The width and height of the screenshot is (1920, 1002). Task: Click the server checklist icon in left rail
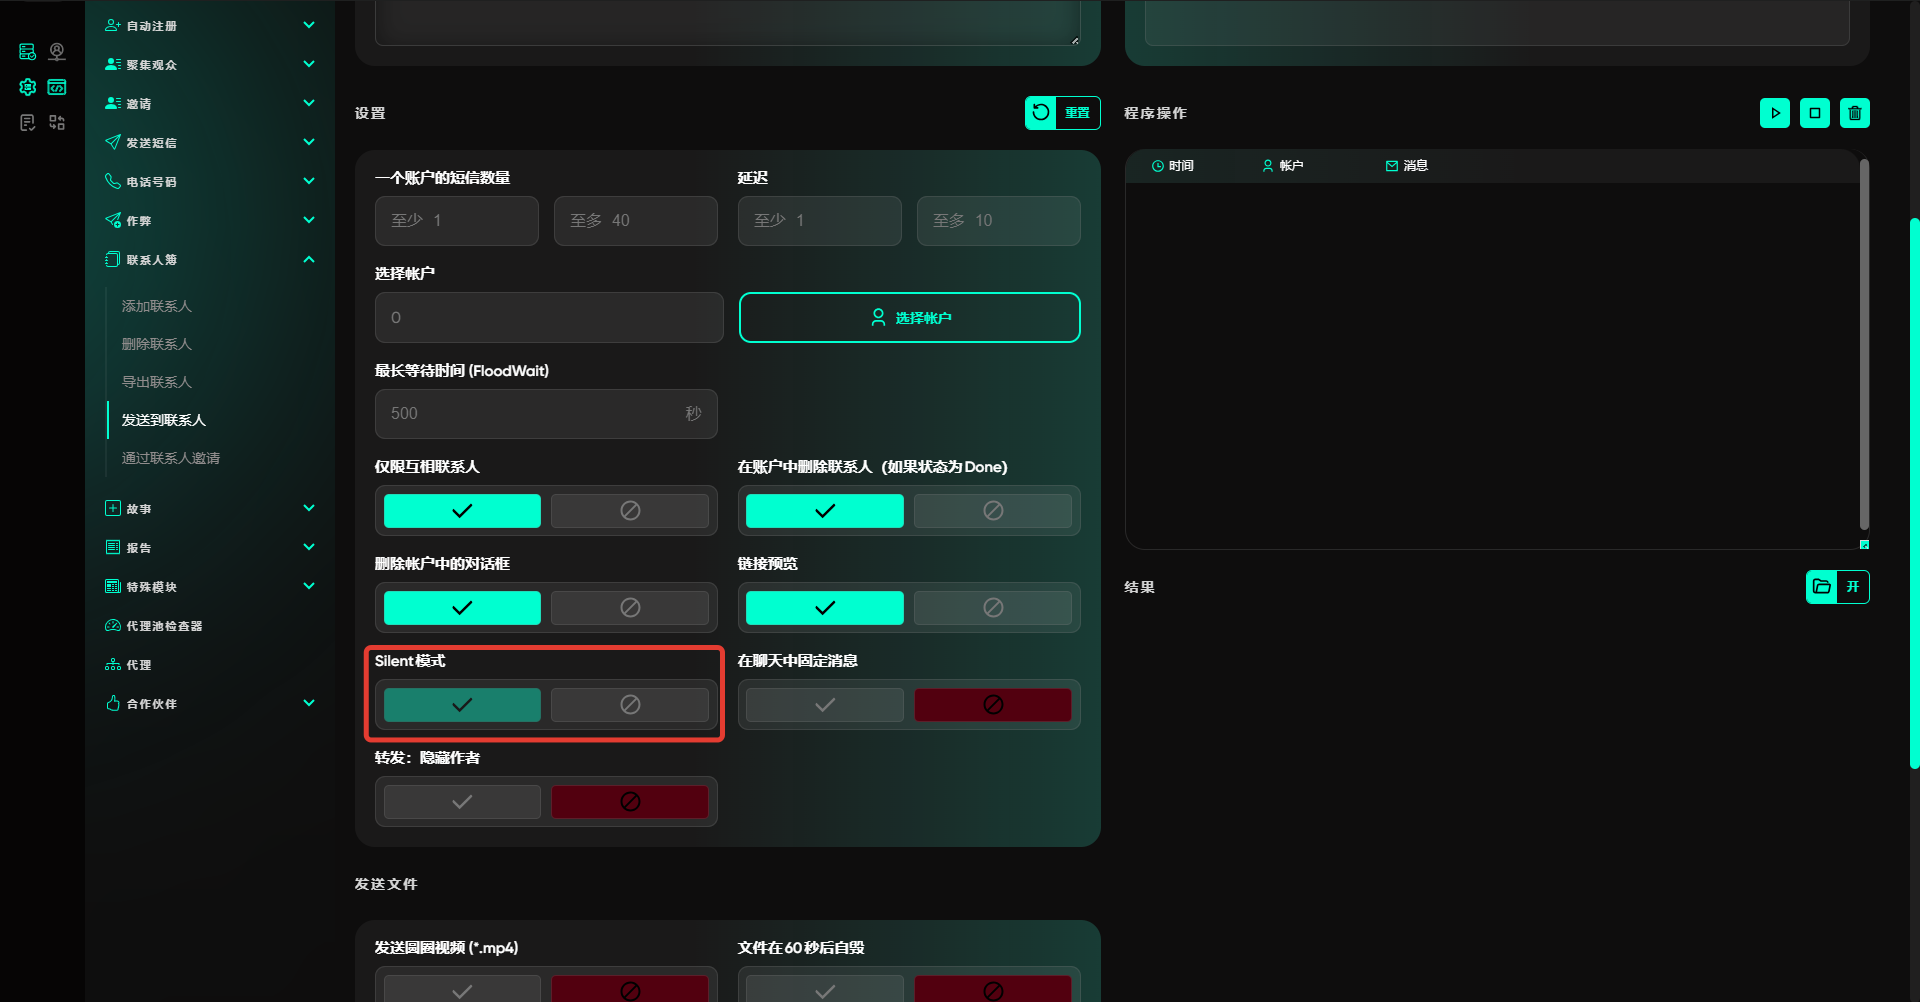28,52
